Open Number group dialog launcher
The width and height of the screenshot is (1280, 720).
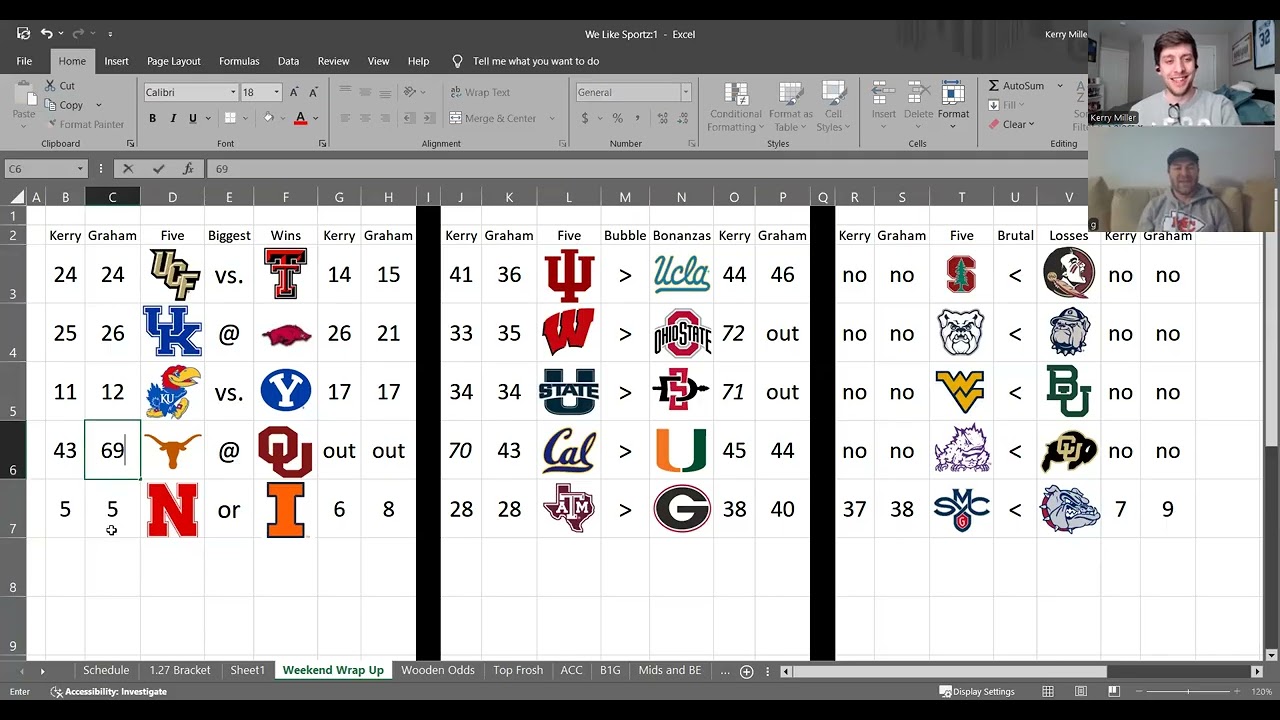pos(691,144)
